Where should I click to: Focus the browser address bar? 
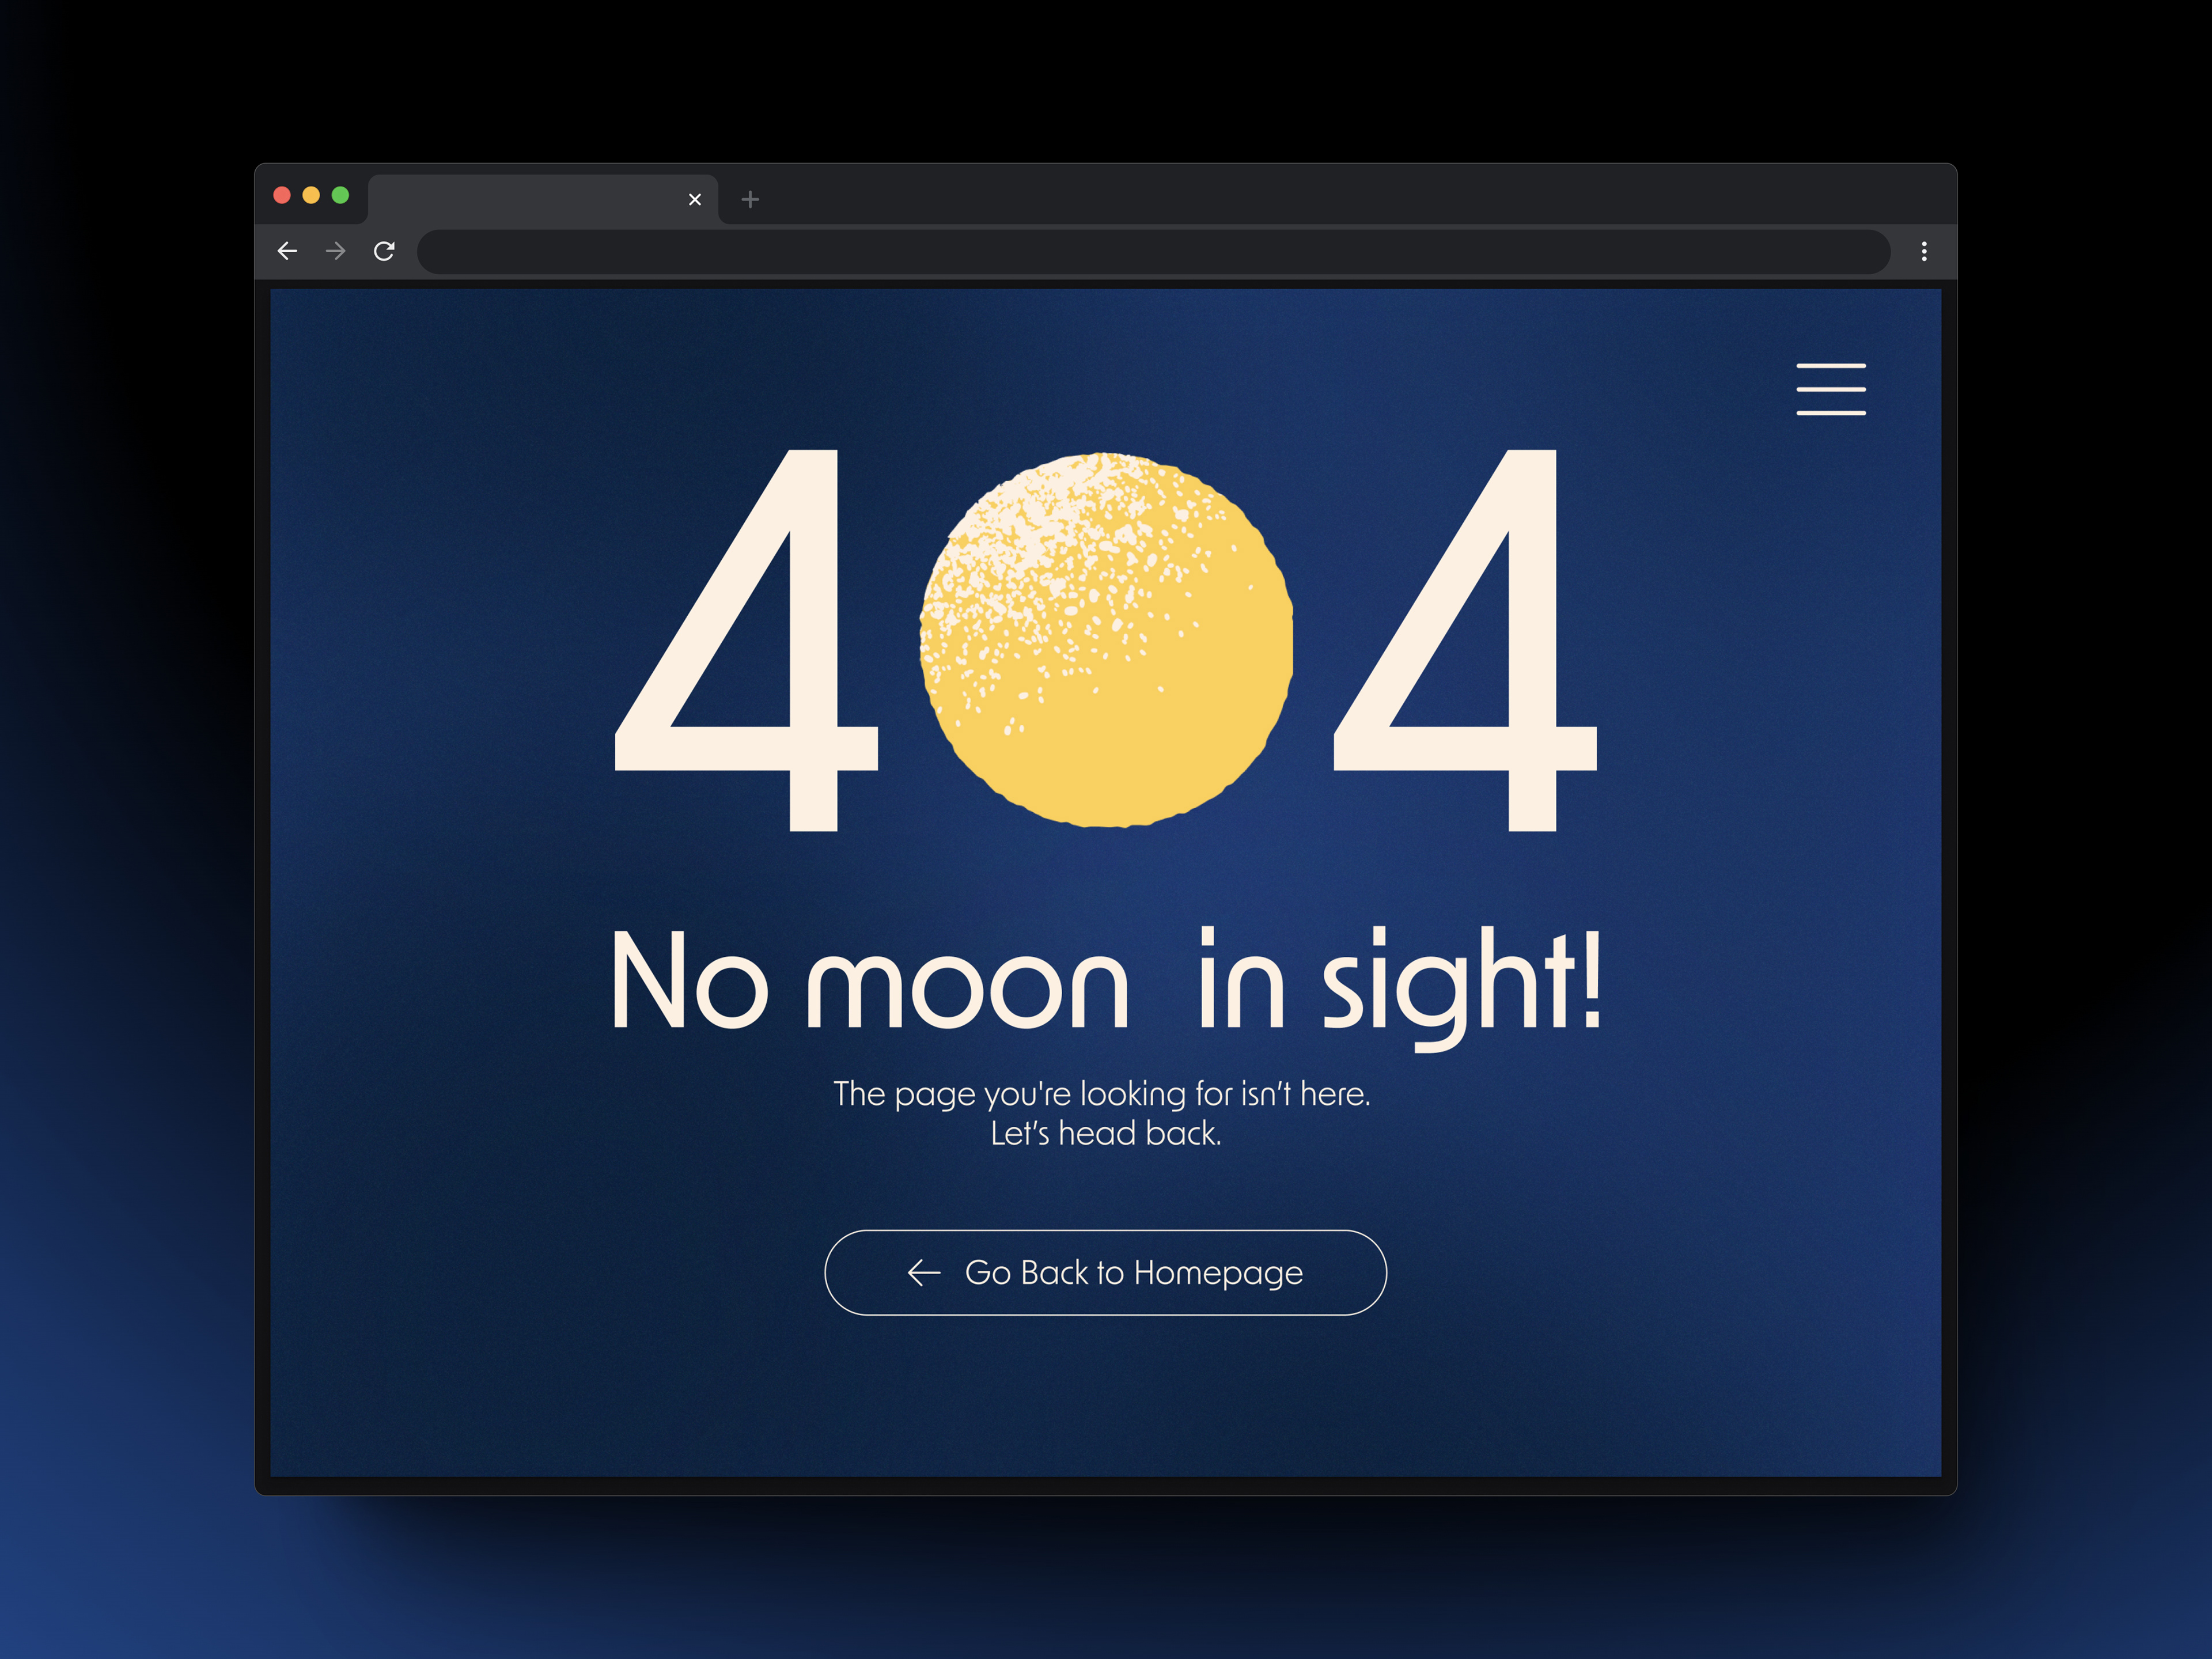pos(1153,252)
